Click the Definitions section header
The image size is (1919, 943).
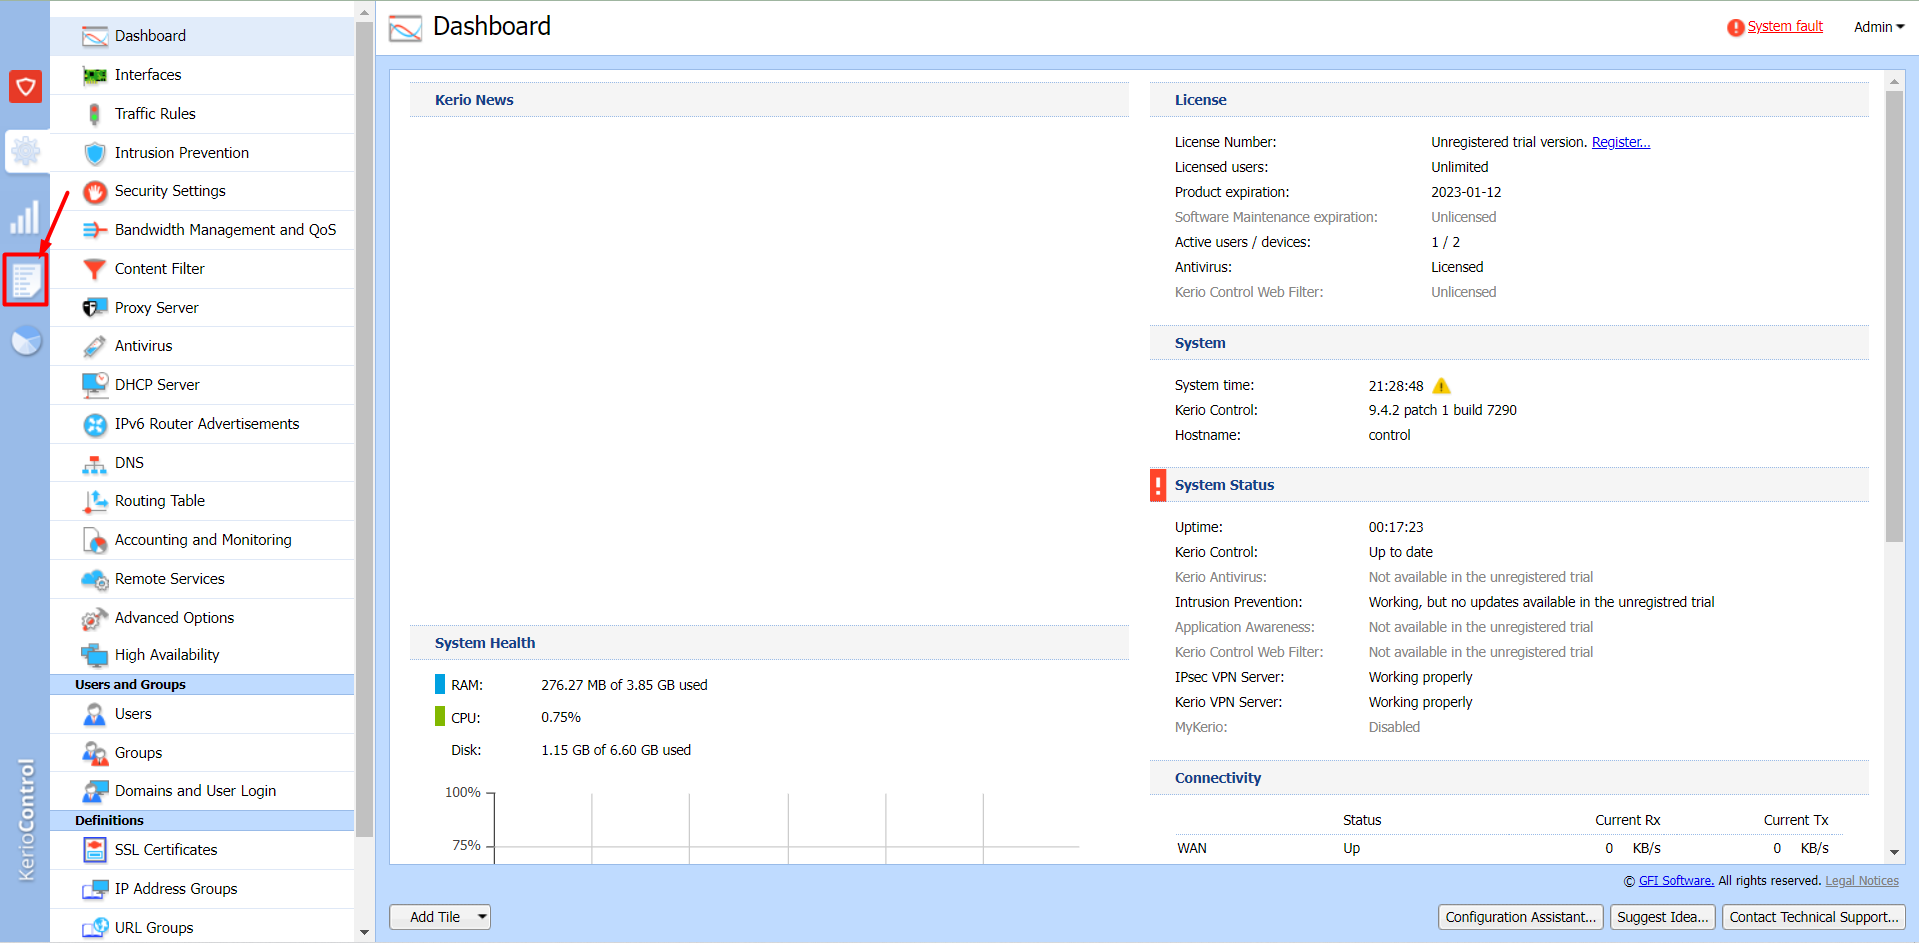pyautogui.click(x=202, y=820)
